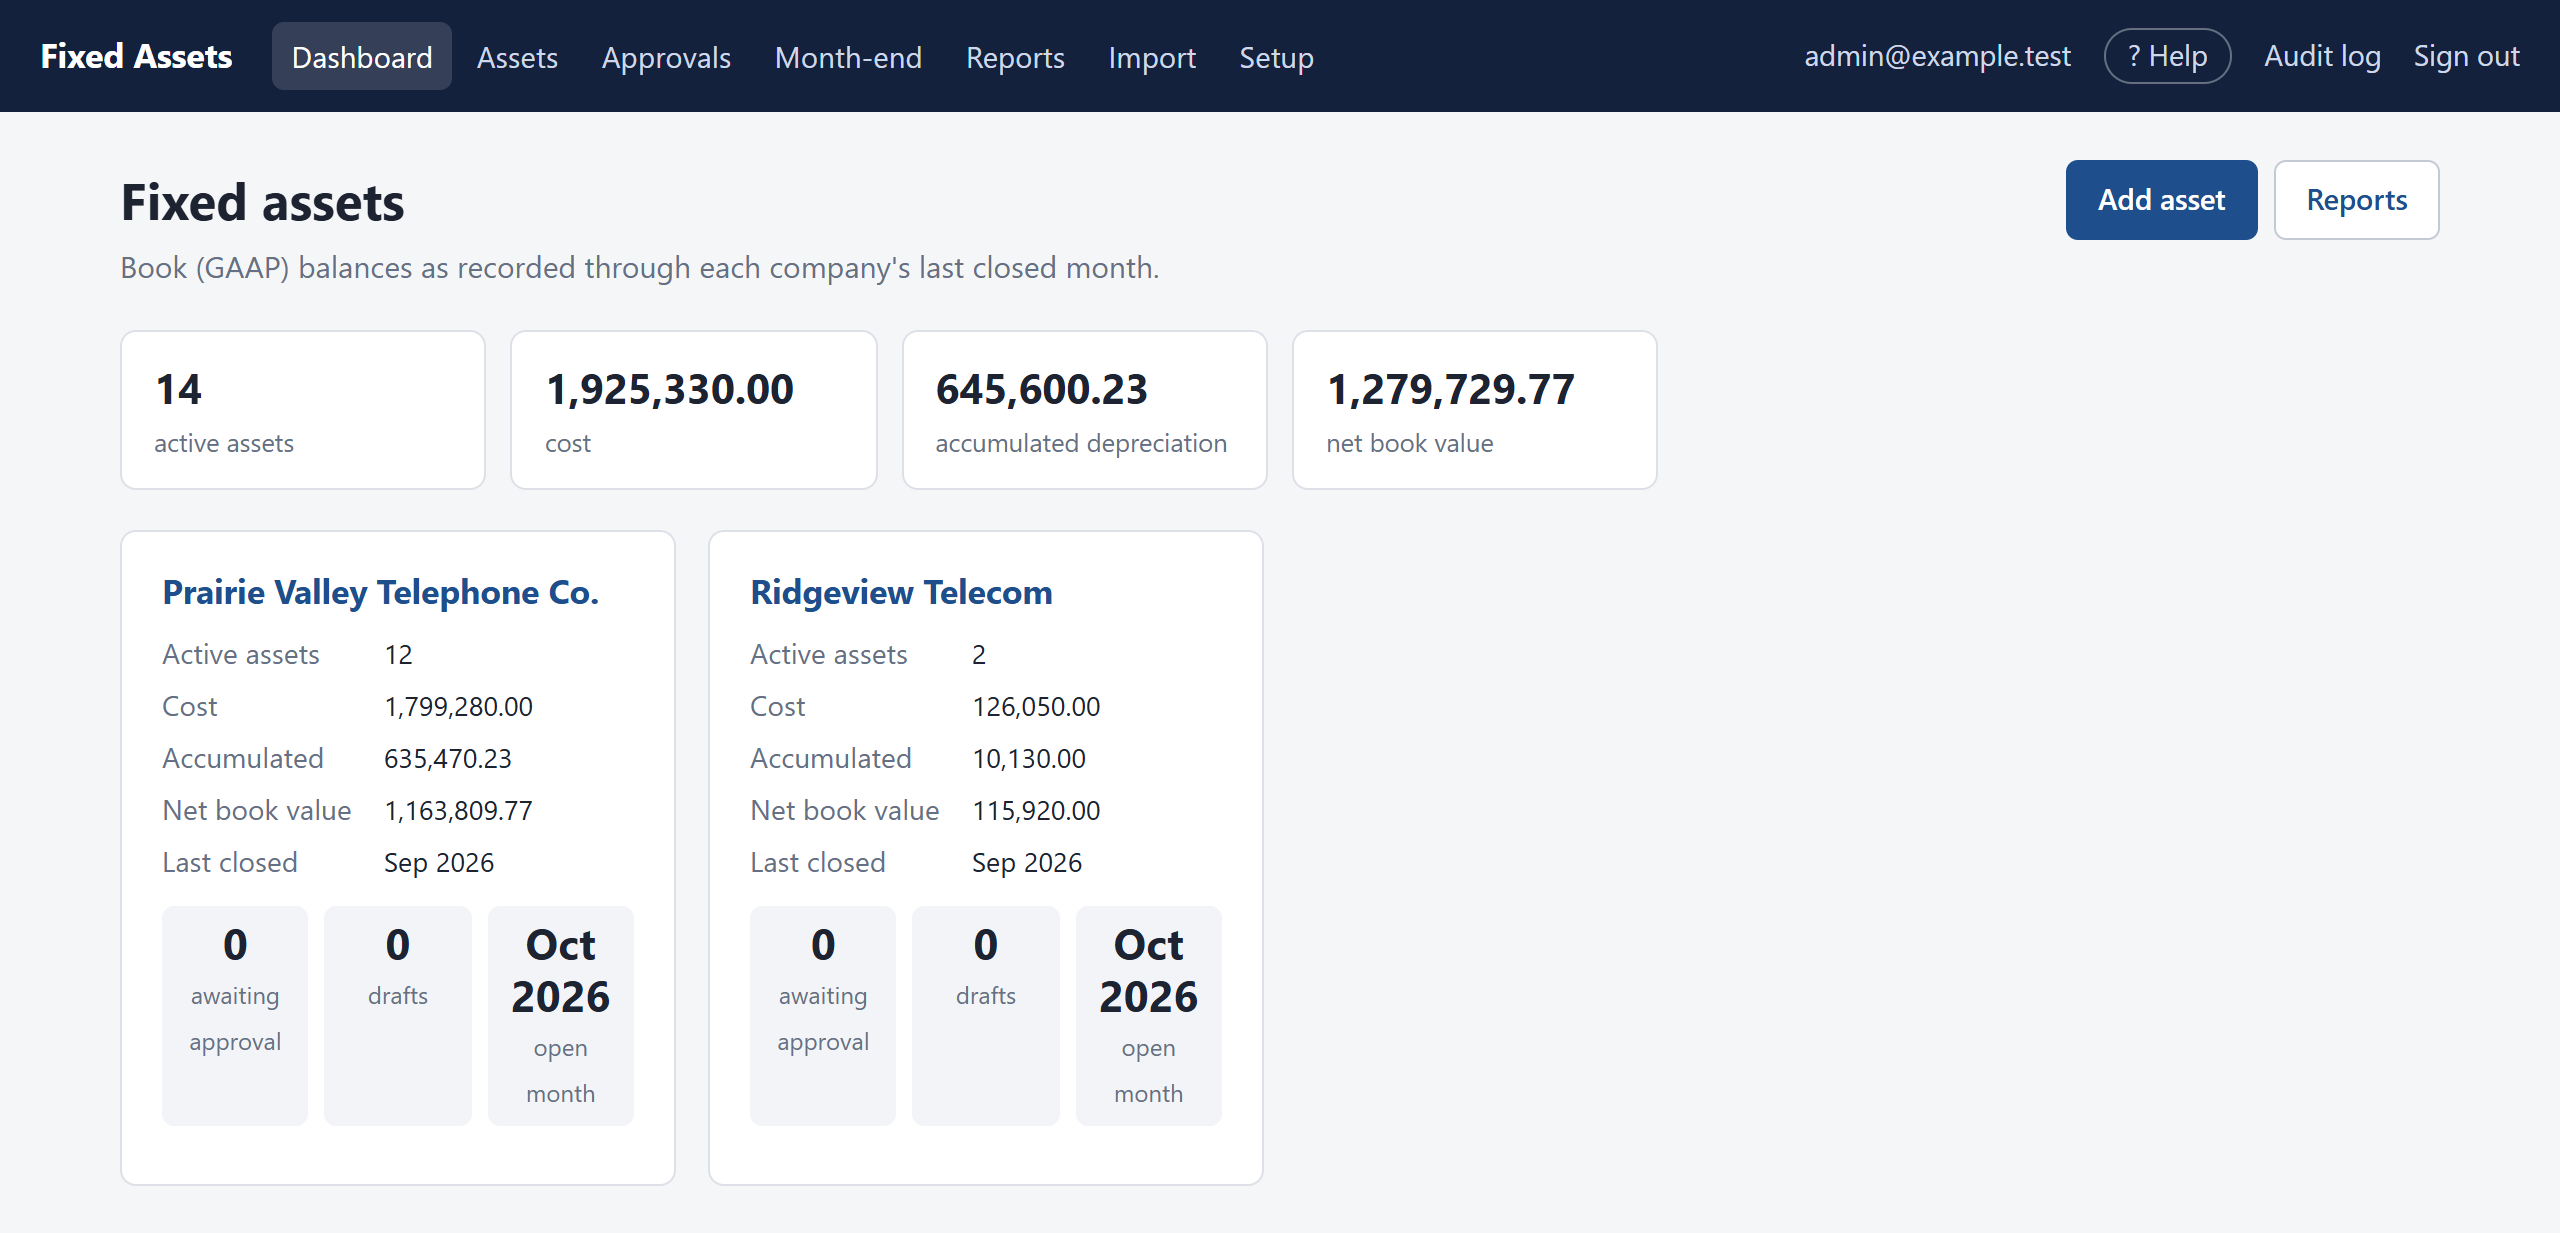Screen dimensions: 2560x1233
Task: Click Prairie Valley's awaiting approval tile
Action: pos(235,1016)
